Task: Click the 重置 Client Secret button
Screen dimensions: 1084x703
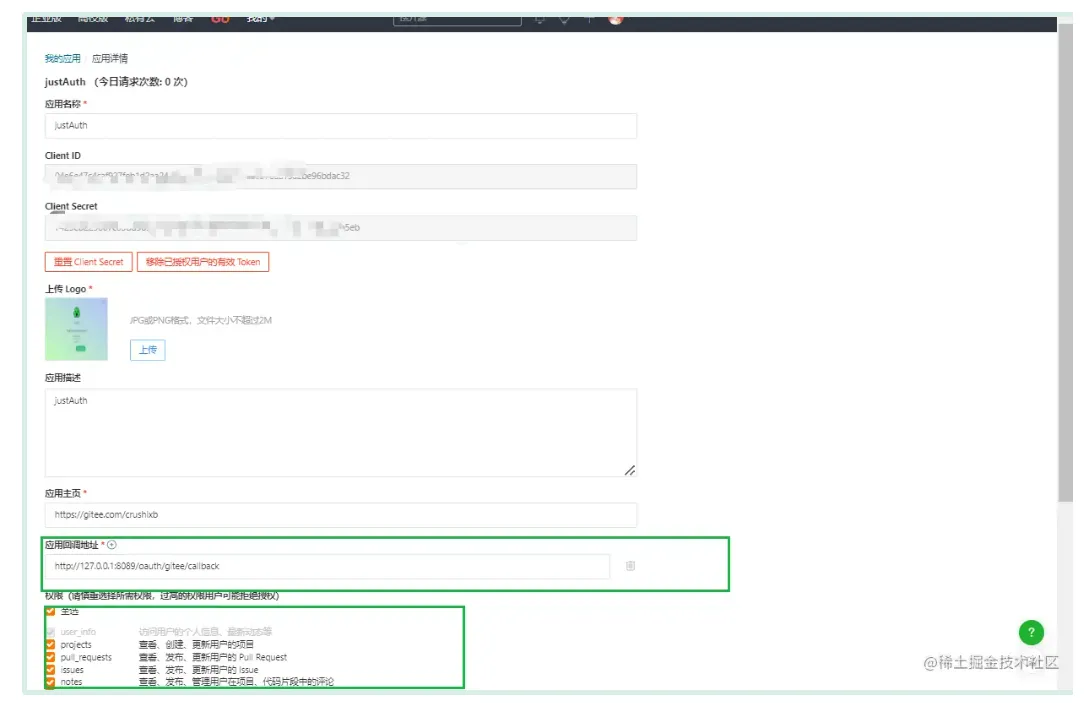Action: (88, 262)
